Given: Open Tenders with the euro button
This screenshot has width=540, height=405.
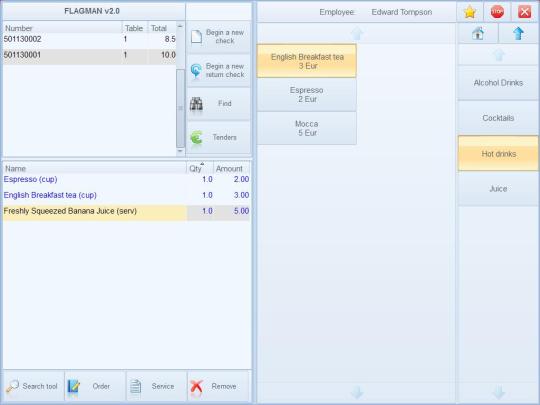Looking at the screenshot, I should pos(219,137).
